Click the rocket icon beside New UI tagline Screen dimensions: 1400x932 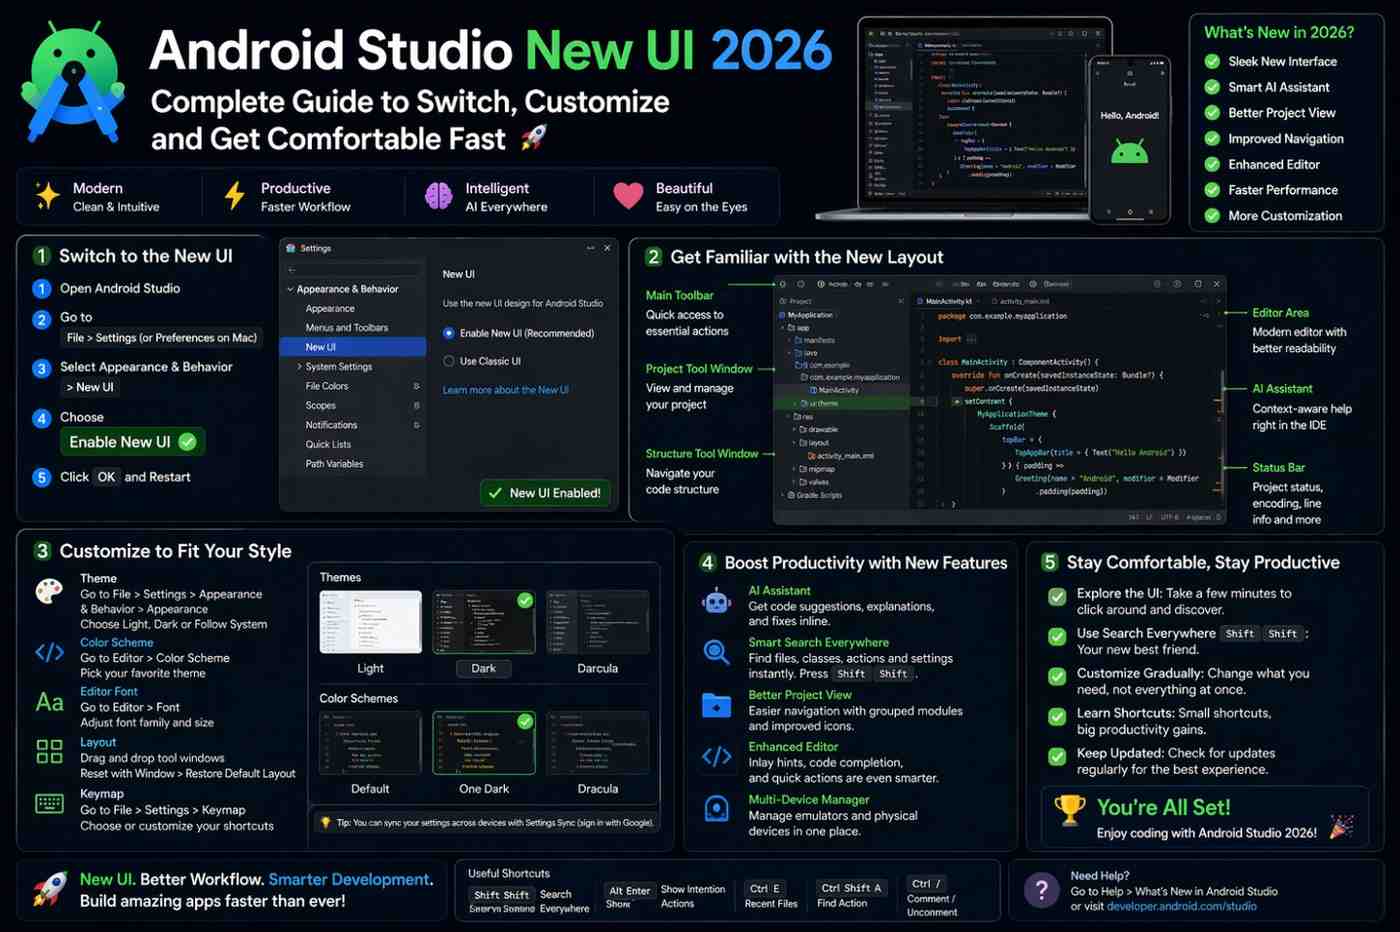click(x=50, y=888)
